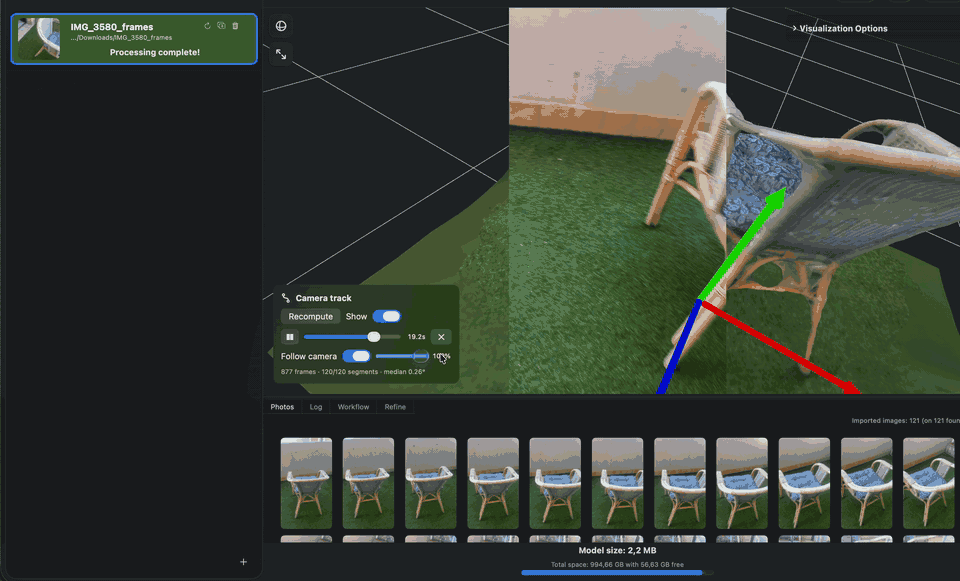Expand the Visualization Options panel
Image resolution: width=960 pixels, height=581 pixels.
coord(839,28)
